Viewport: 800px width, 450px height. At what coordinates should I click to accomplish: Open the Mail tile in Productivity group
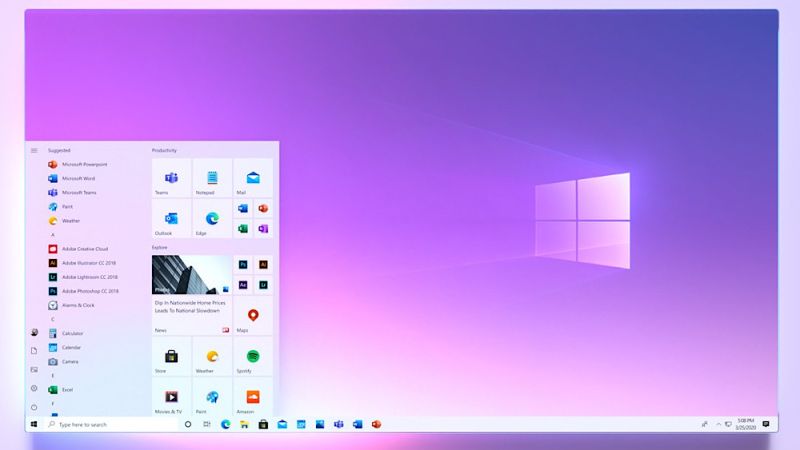pyautogui.click(x=253, y=178)
